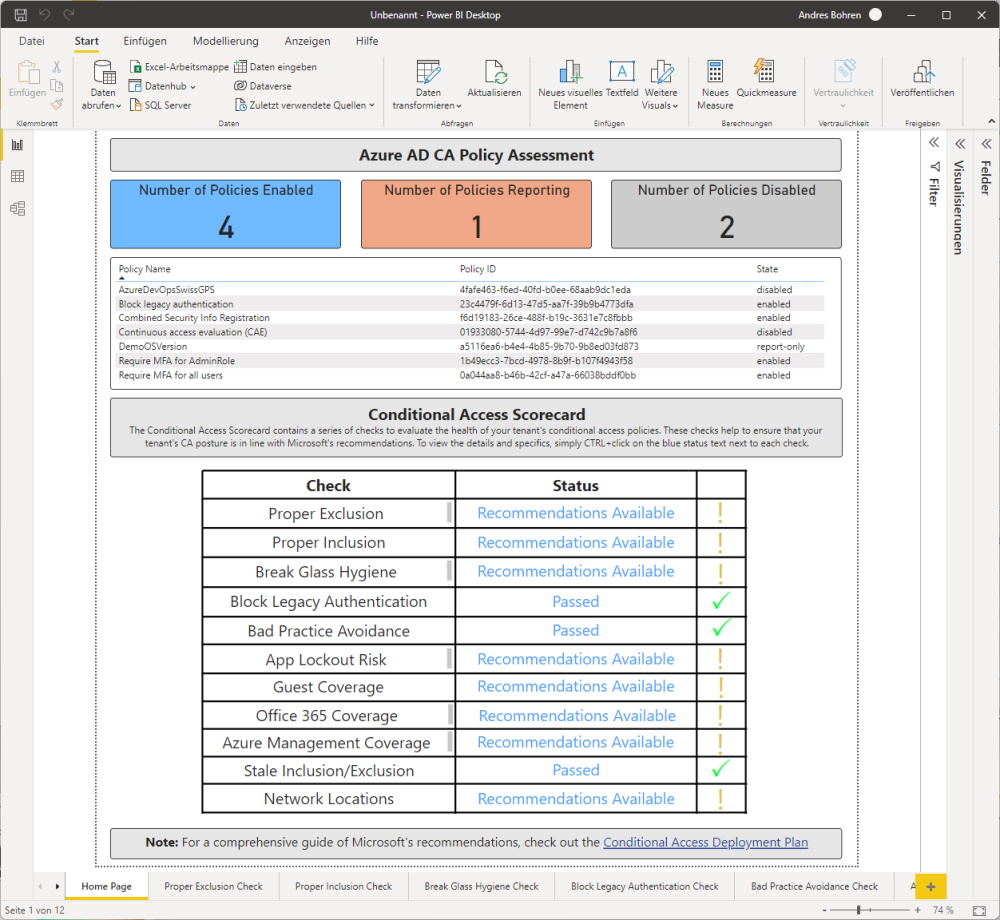The image size is (1000, 920).
Task: Click the format painter brush icon
Action: [57, 104]
